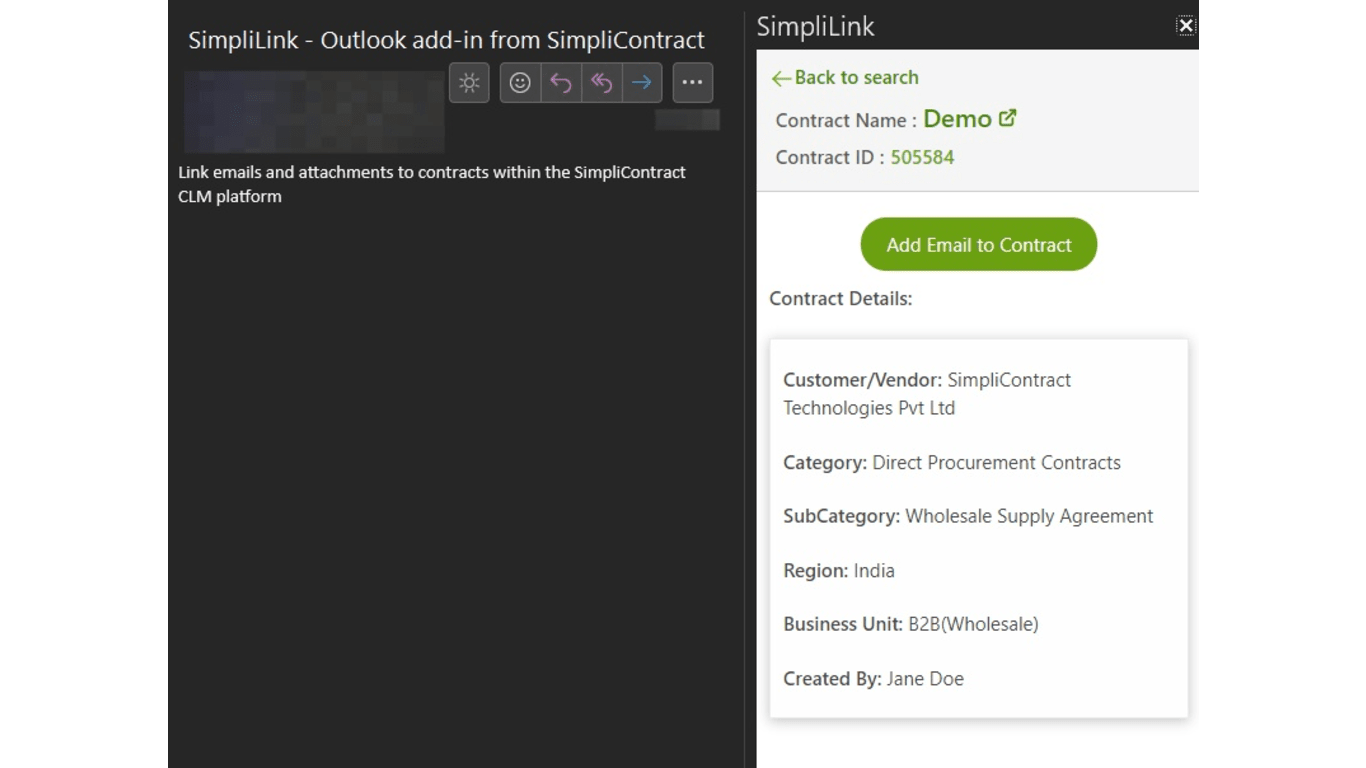Click the Created By Jane Doe entry

point(924,679)
